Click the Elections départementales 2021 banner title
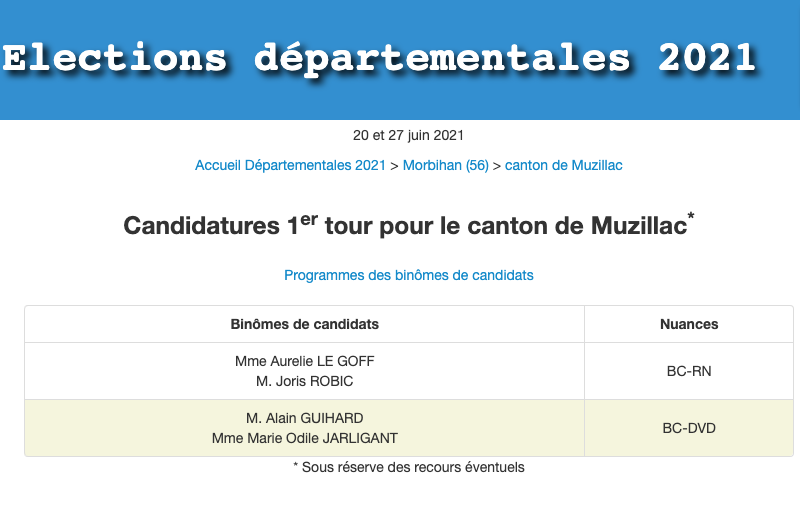The width and height of the screenshot is (800, 510). pos(379,58)
